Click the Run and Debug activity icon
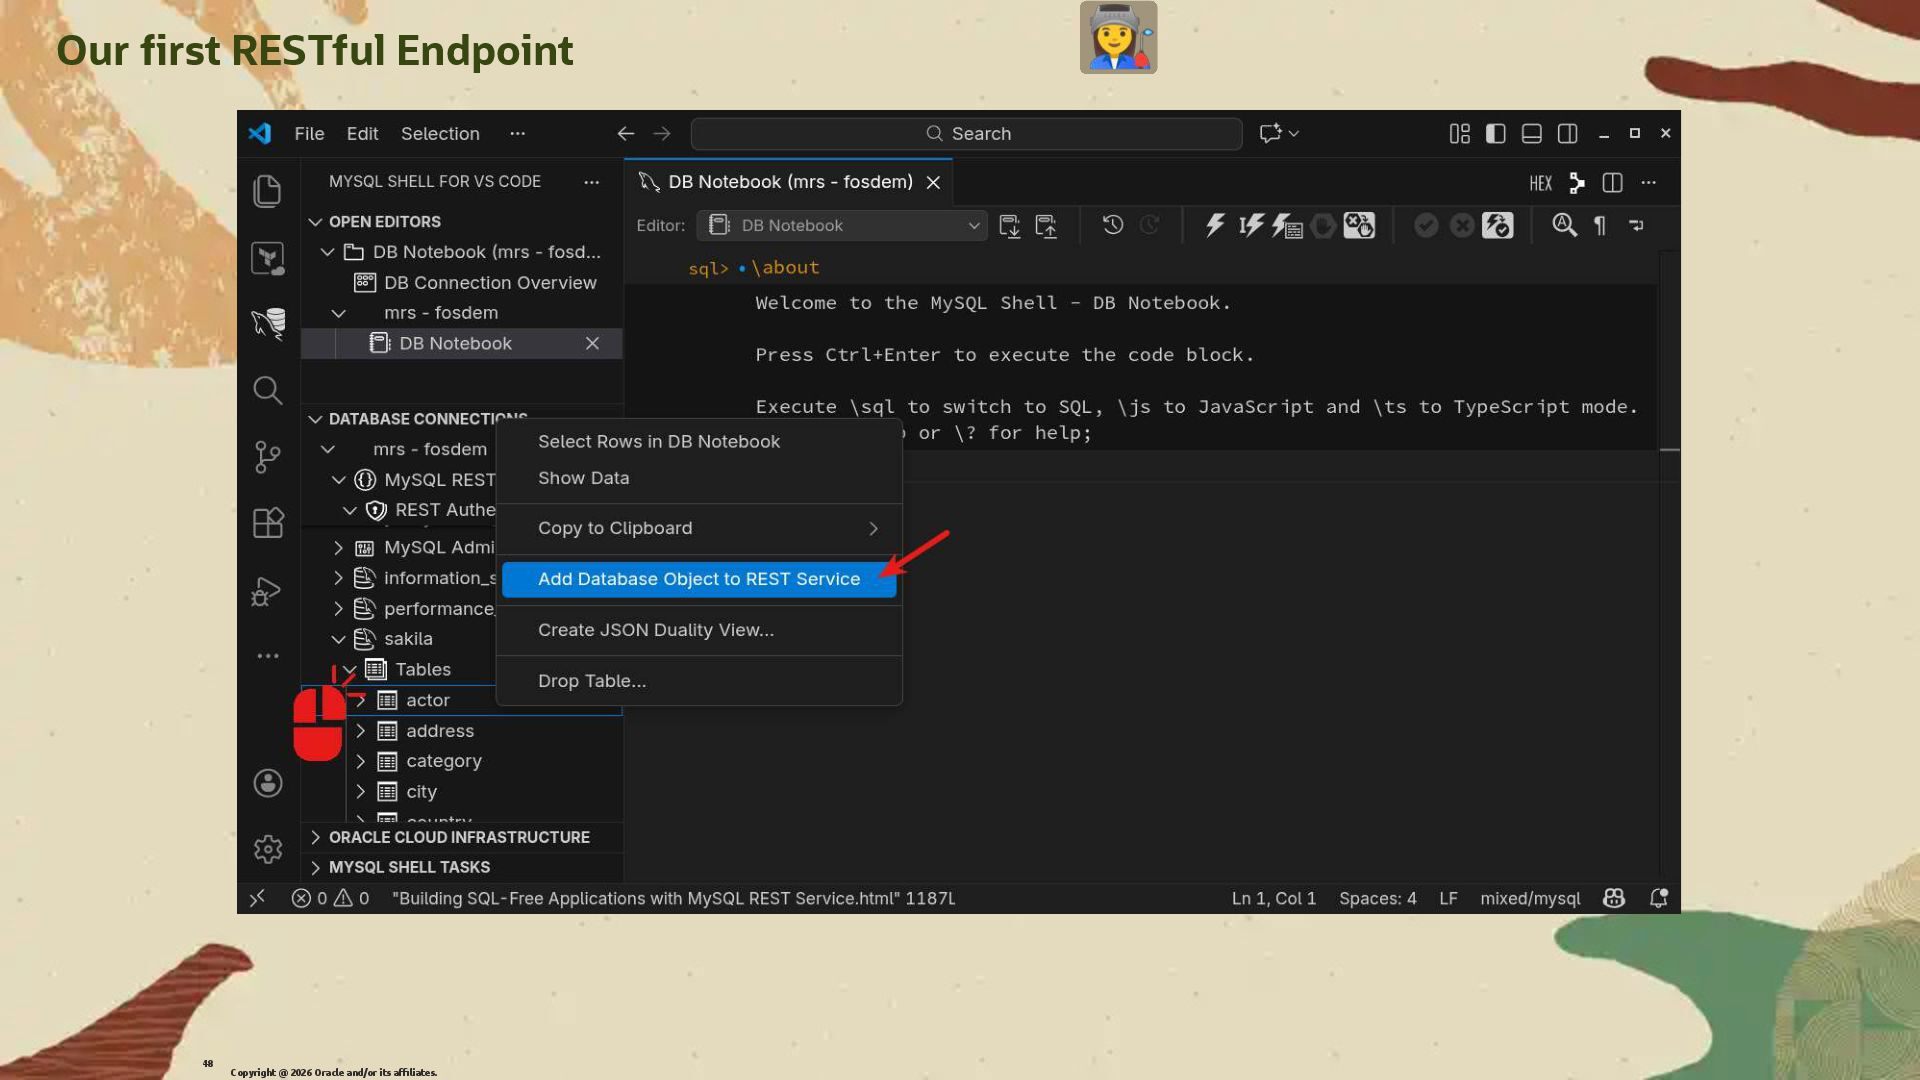The width and height of the screenshot is (1920, 1080). (x=266, y=591)
